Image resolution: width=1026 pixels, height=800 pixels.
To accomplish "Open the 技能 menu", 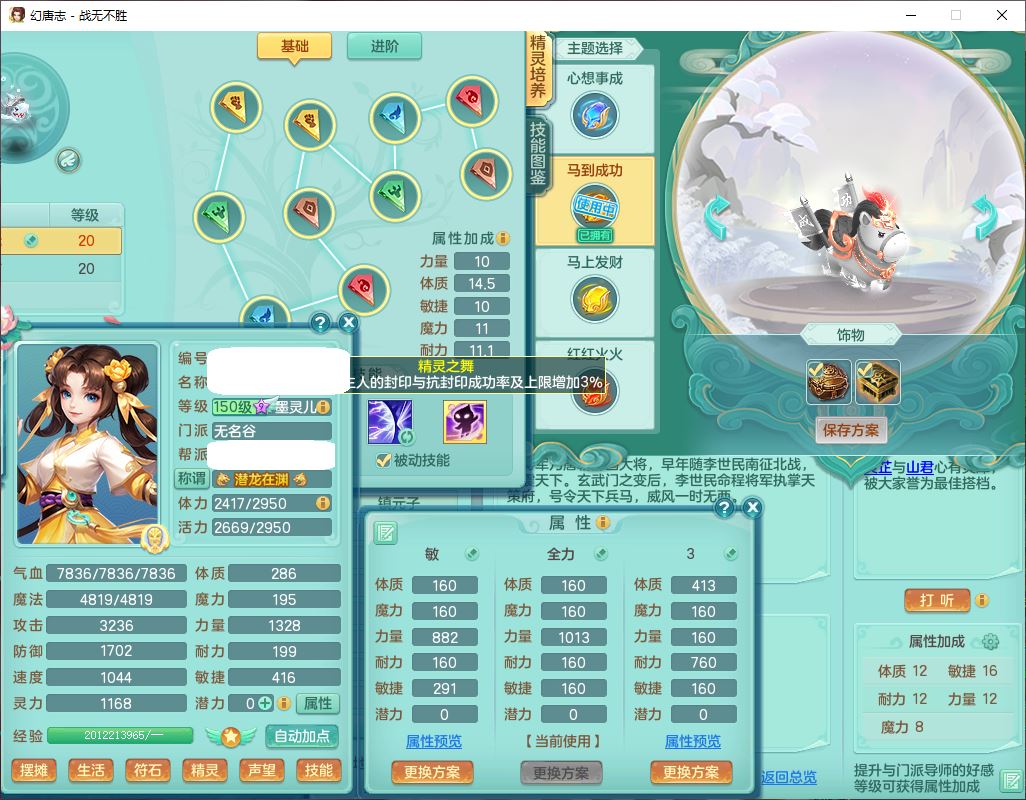I will coord(319,771).
